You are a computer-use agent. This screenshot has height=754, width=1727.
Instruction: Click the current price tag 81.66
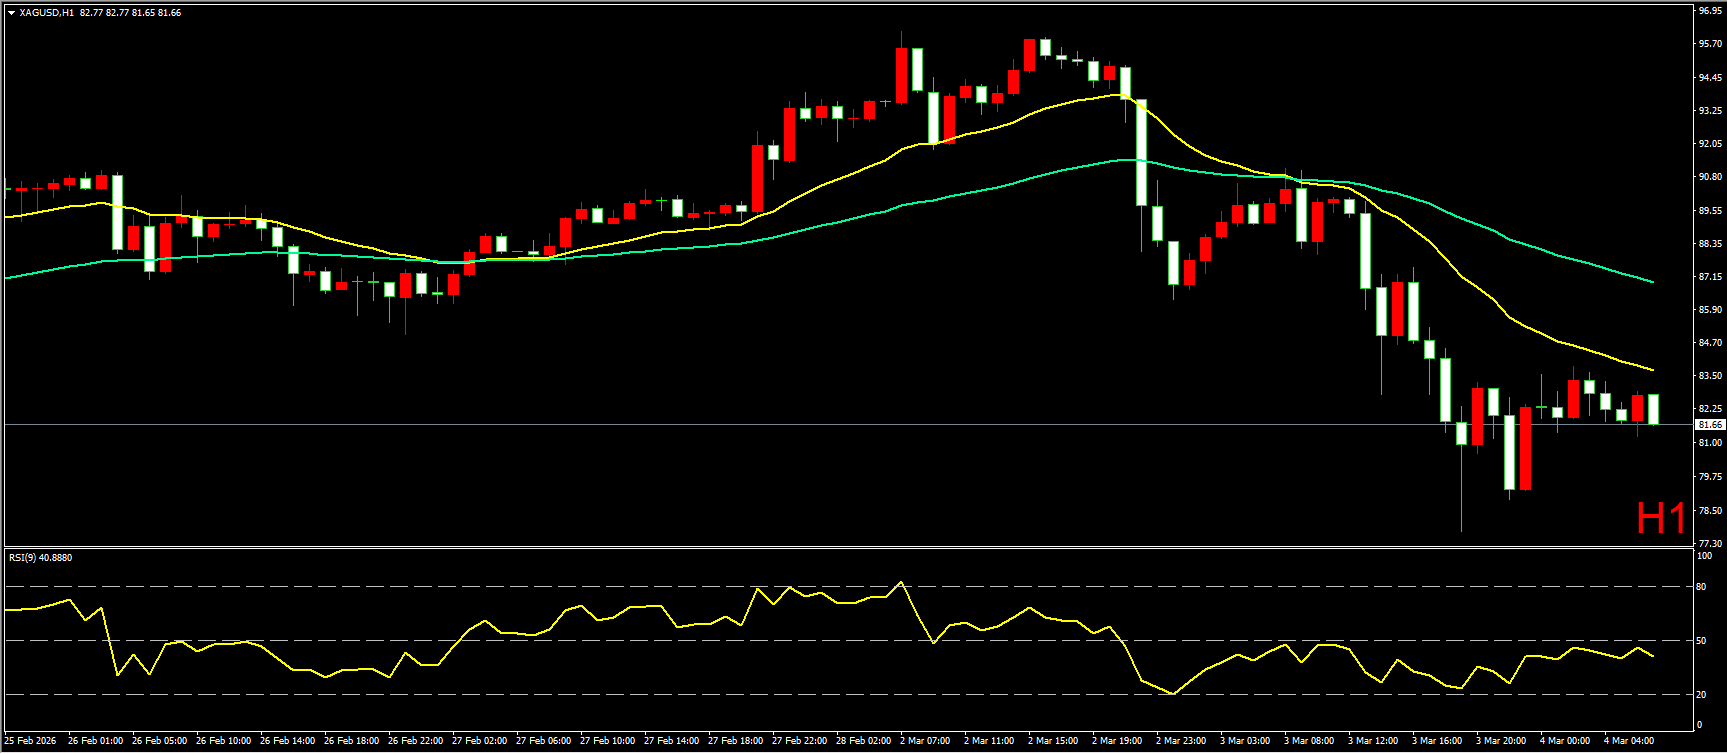pyautogui.click(x=1709, y=425)
